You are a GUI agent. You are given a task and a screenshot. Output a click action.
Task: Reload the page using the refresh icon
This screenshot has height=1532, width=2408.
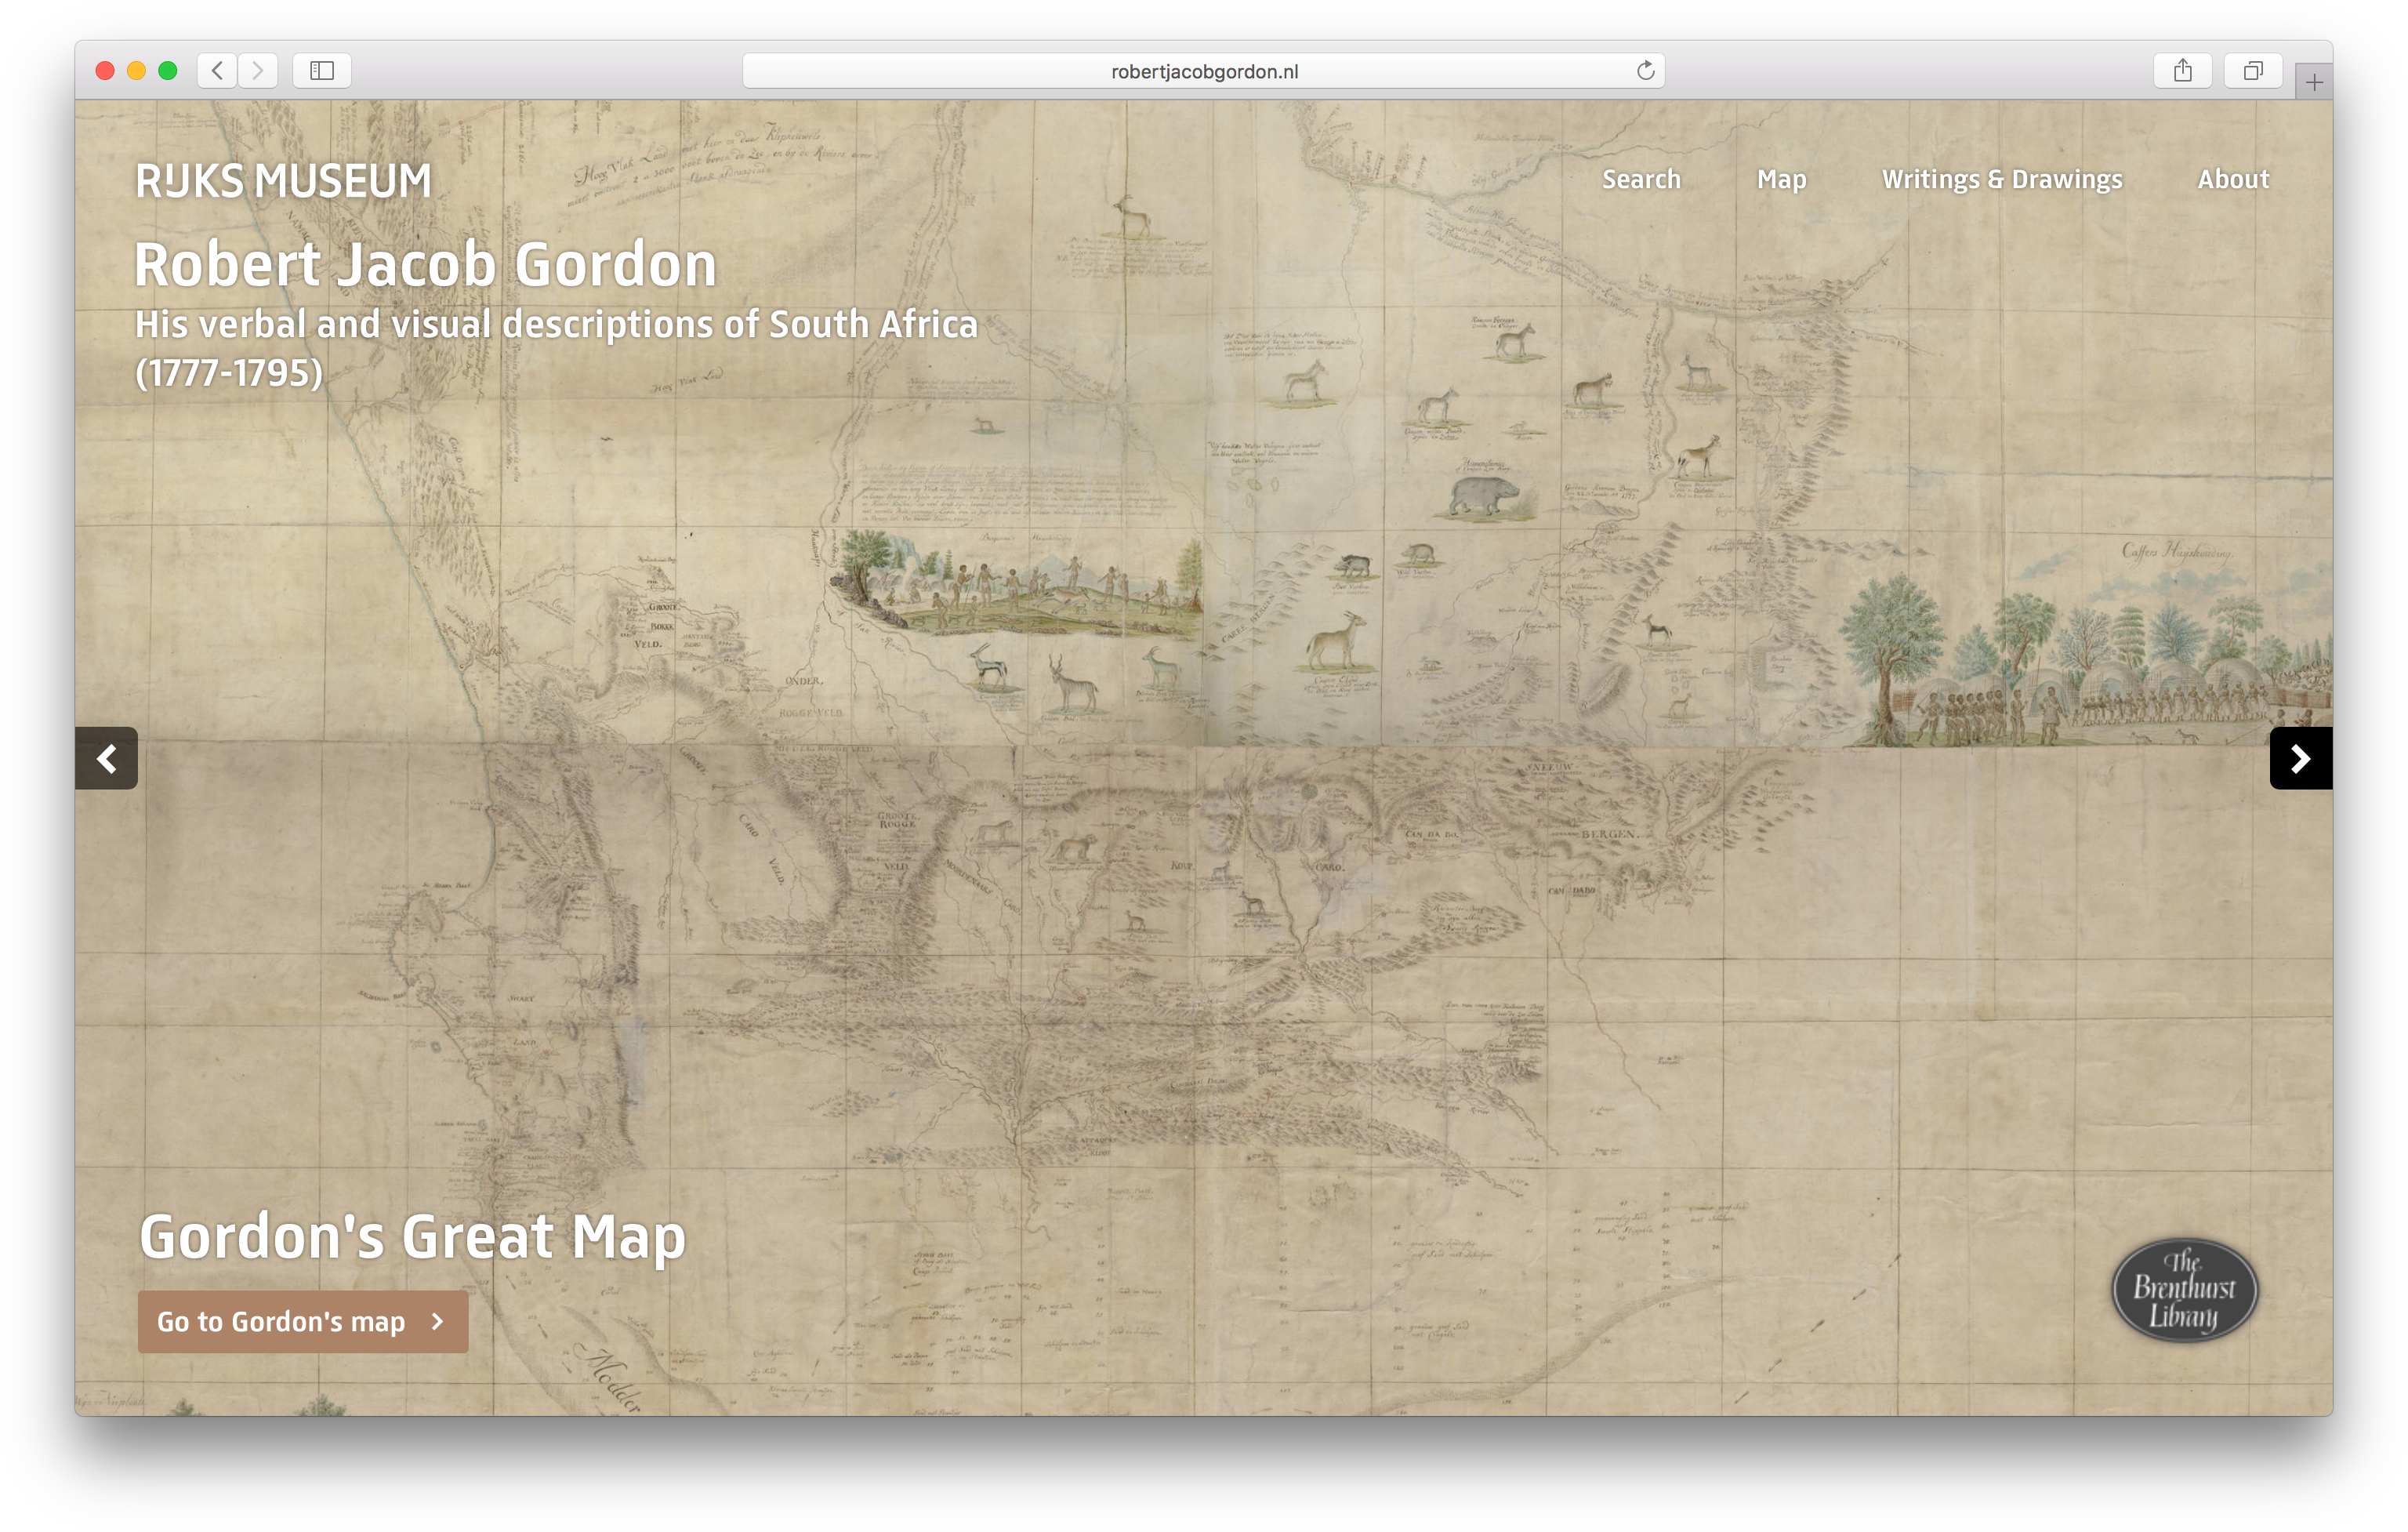tap(1645, 70)
